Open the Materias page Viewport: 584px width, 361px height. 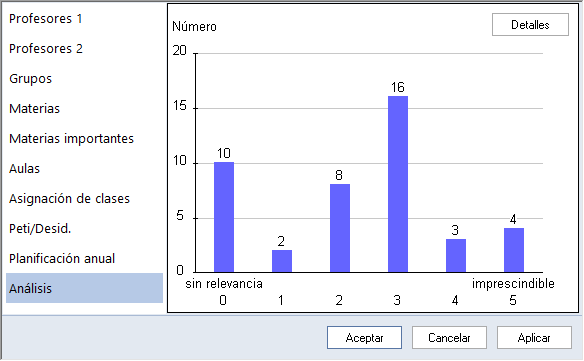click(34, 109)
